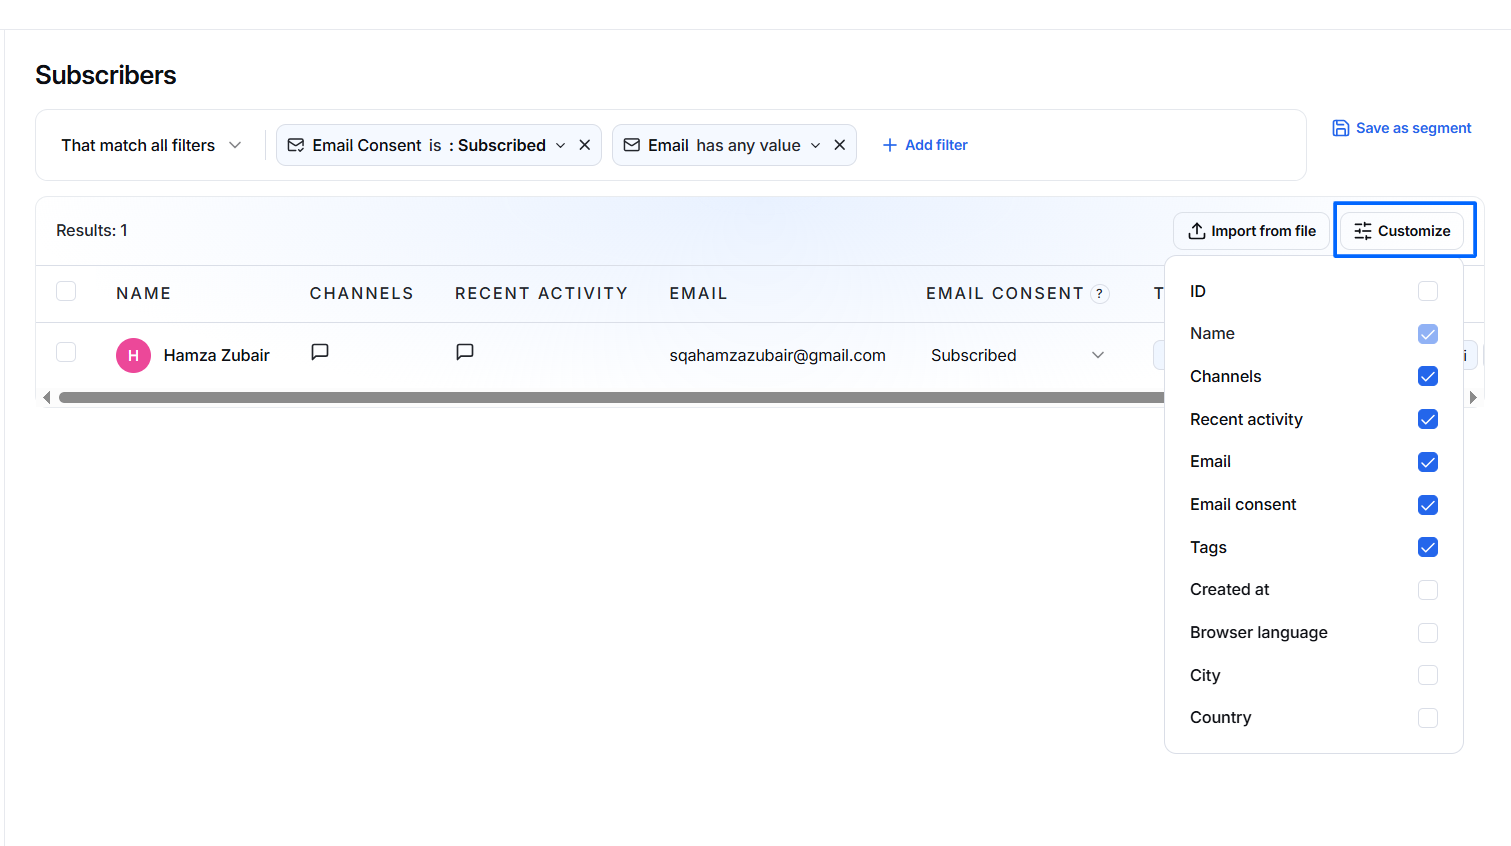Click the horizontal table scrollbar

click(x=611, y=397)
